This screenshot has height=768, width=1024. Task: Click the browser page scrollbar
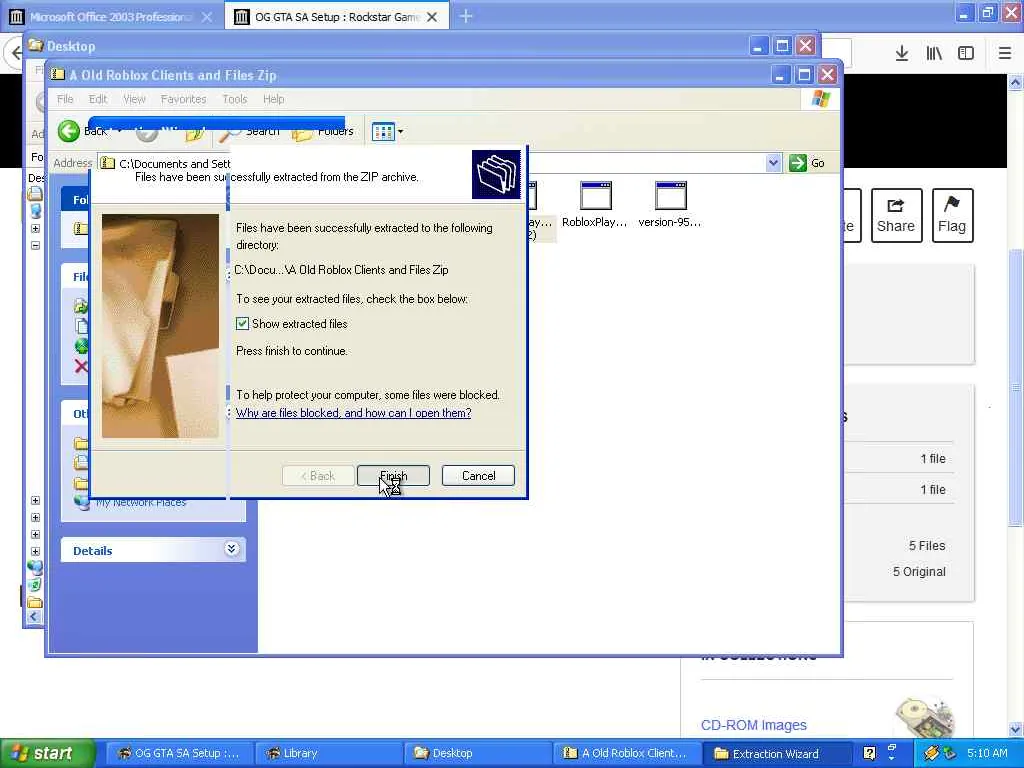[1016, 387]
